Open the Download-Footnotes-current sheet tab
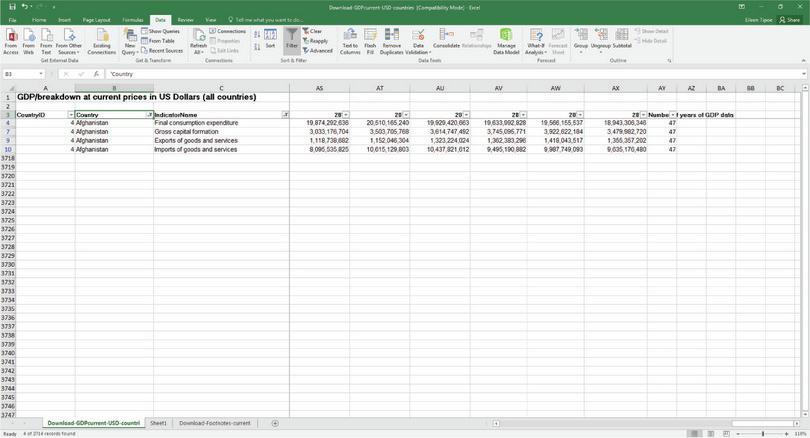 click(x=215, y=423)
